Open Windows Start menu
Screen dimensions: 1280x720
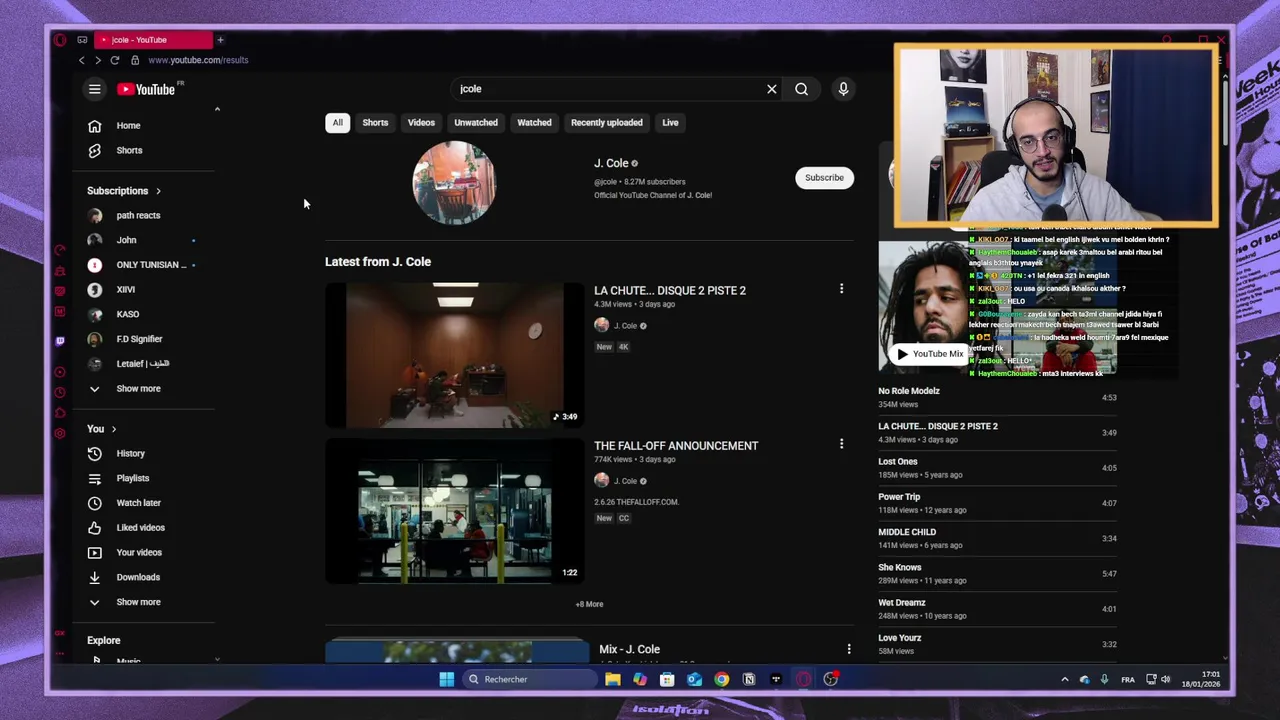pos(446,679)
